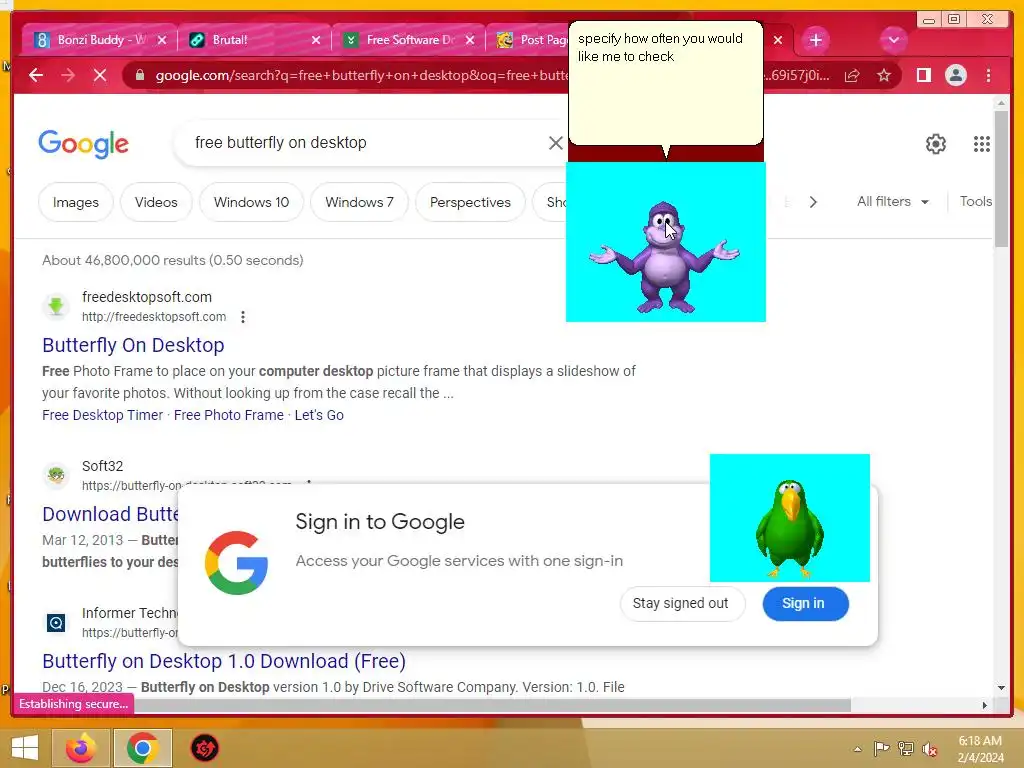This screenshot has width=1024, height=768.
Task: Open the Windows Start menu
Action: [25, 748]
